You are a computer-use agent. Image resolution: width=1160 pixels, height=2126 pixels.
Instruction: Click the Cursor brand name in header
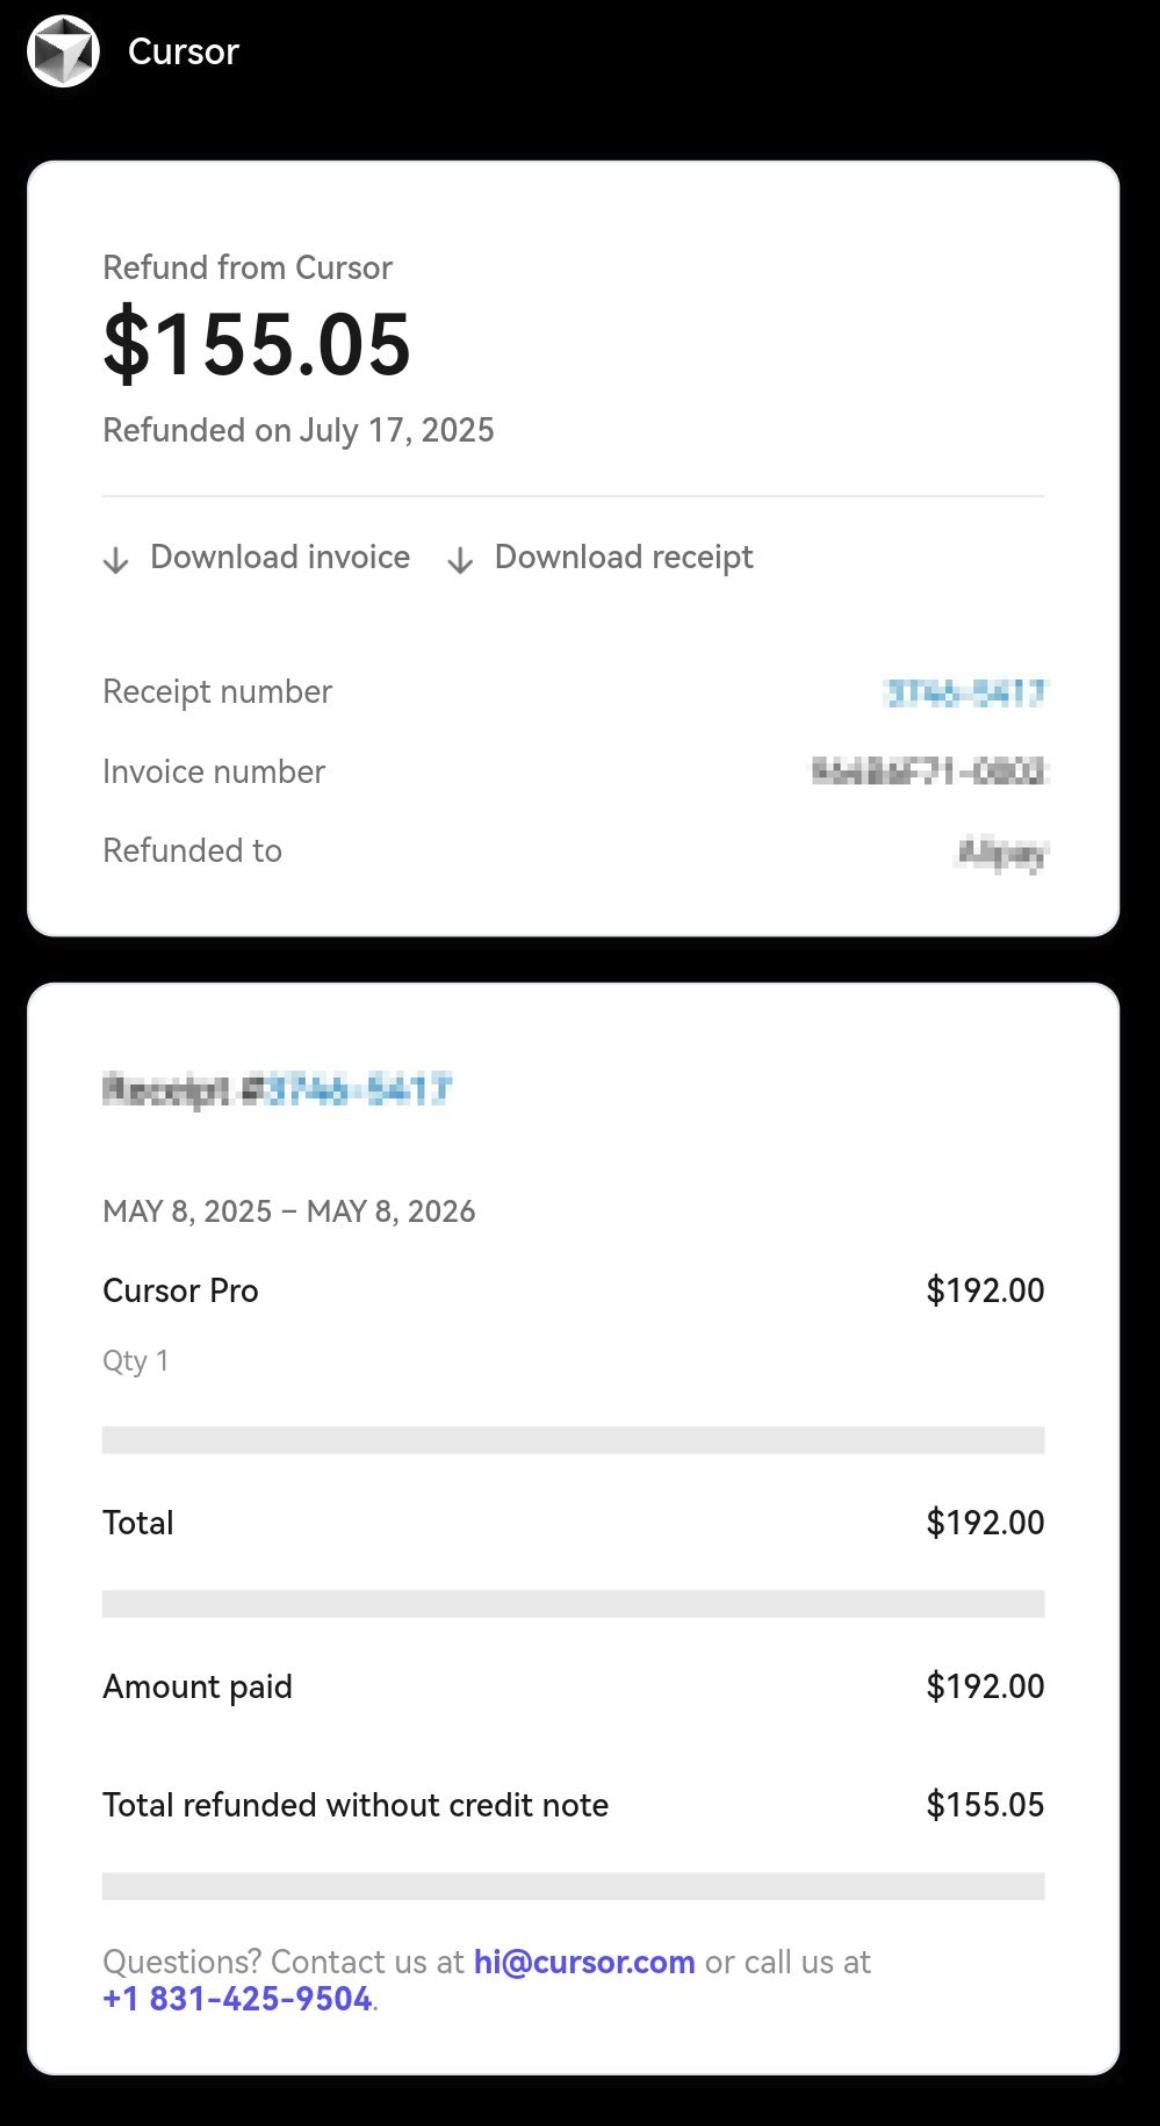pos(183,52)
